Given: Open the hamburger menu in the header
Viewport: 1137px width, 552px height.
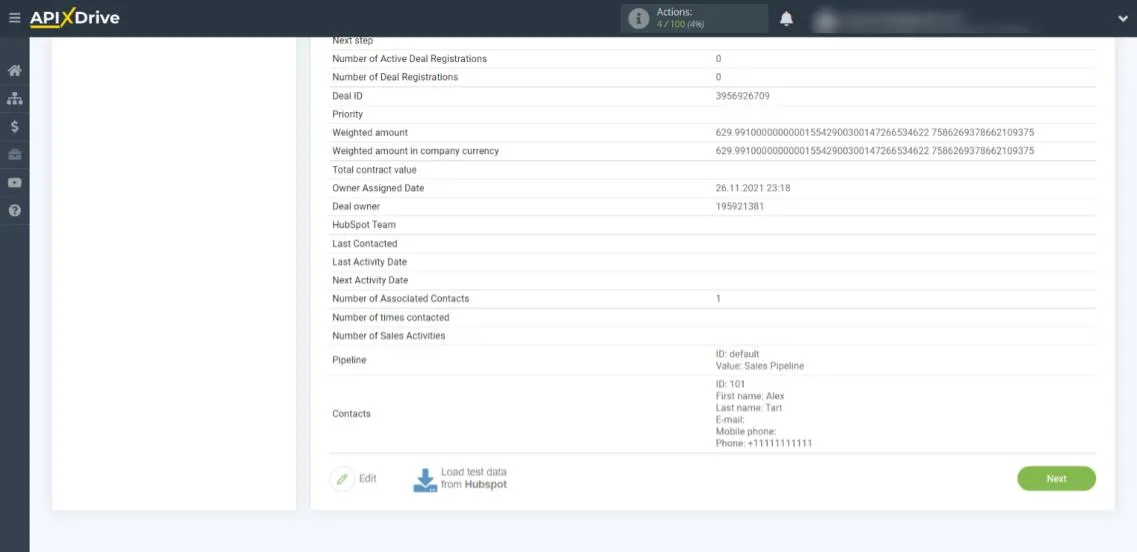Looking at the screenshot, I should point(14,18).
